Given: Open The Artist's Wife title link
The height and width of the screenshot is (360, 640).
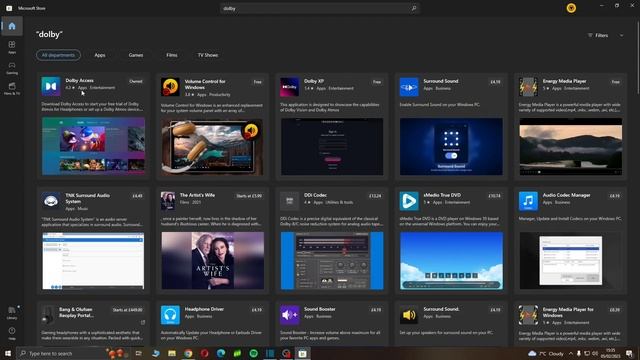Looking at the screenshot, I should coord(198,195).
